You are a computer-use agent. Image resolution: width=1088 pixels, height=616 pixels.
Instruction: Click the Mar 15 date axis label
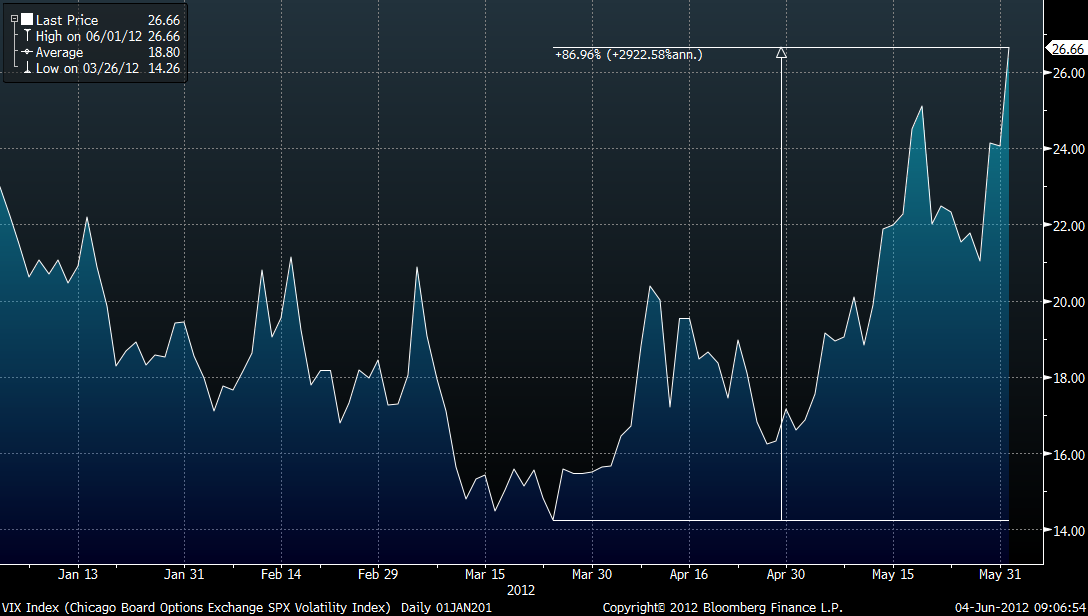(x=484, y=575)
